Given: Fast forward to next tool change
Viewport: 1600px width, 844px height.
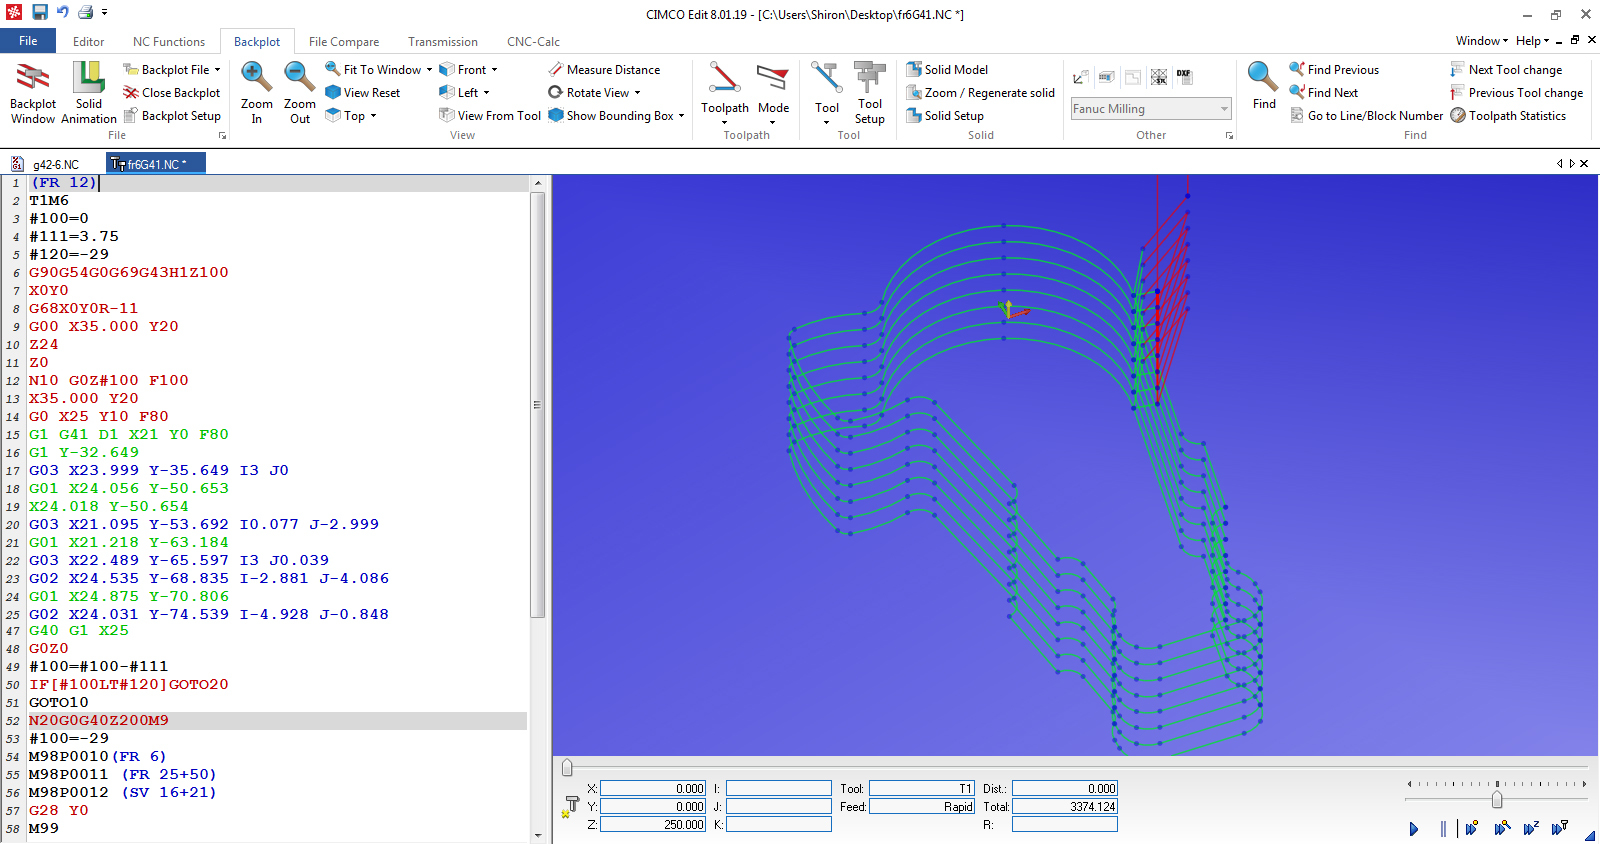Looking at the screenshot, I should point(1560,828).
